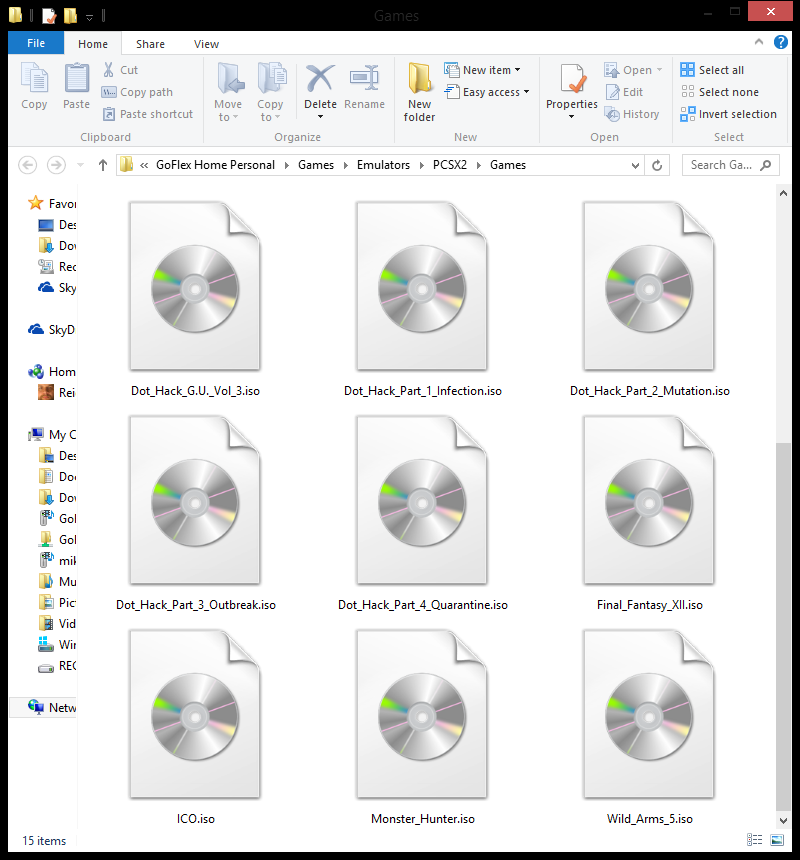
Task: Click the vertical scrollbar thumb
Action: [783, 625]
